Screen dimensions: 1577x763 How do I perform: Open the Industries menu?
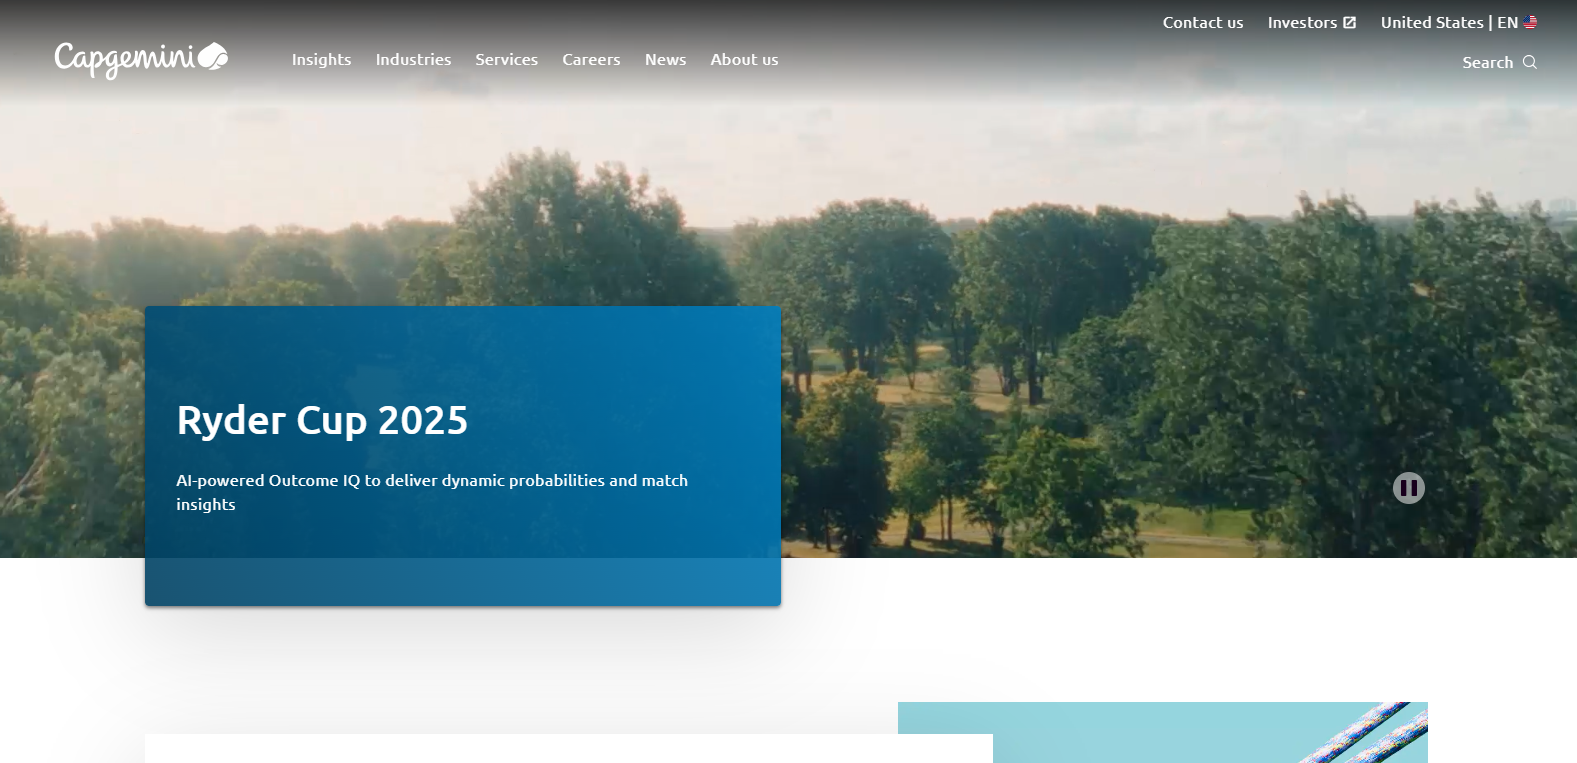[413, 60]
